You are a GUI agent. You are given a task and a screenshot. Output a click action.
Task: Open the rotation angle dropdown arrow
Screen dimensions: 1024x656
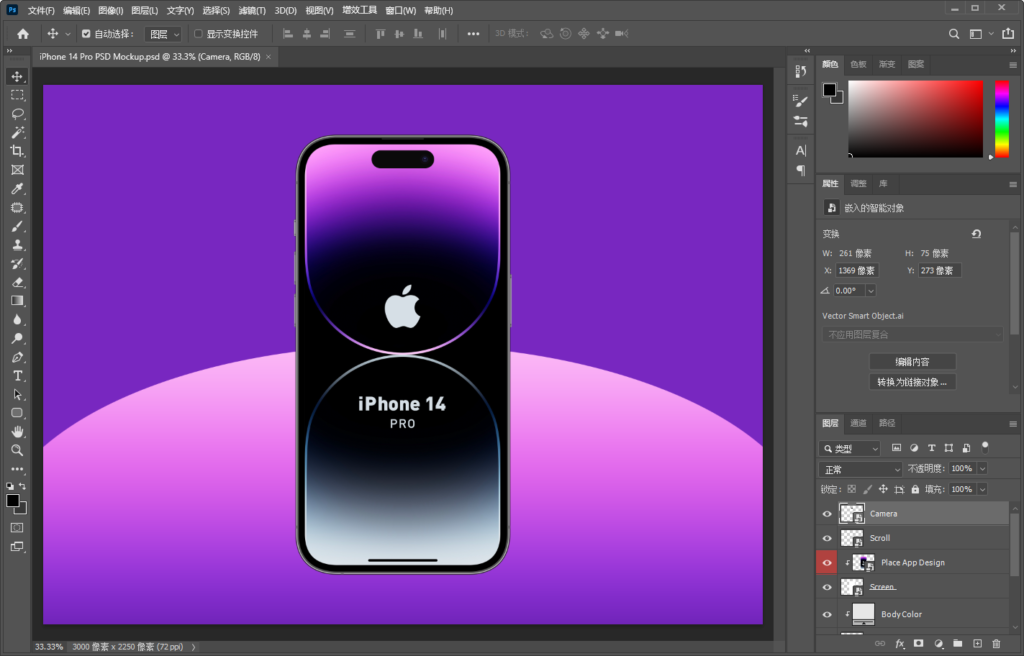pyautogui.click(x=871, y=291)
